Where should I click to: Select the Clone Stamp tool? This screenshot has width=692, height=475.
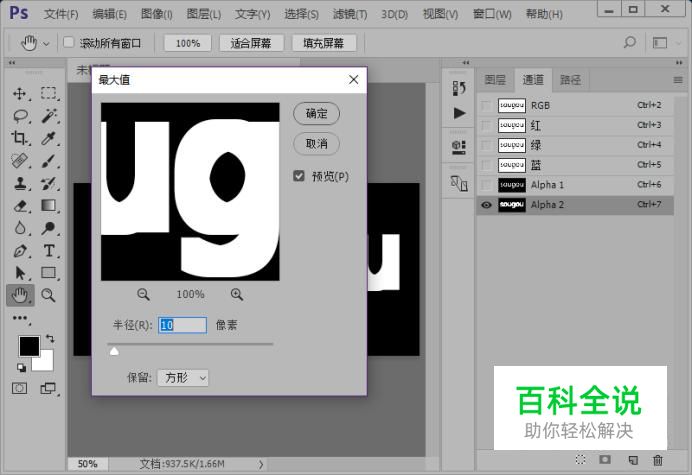click(20, 183)
